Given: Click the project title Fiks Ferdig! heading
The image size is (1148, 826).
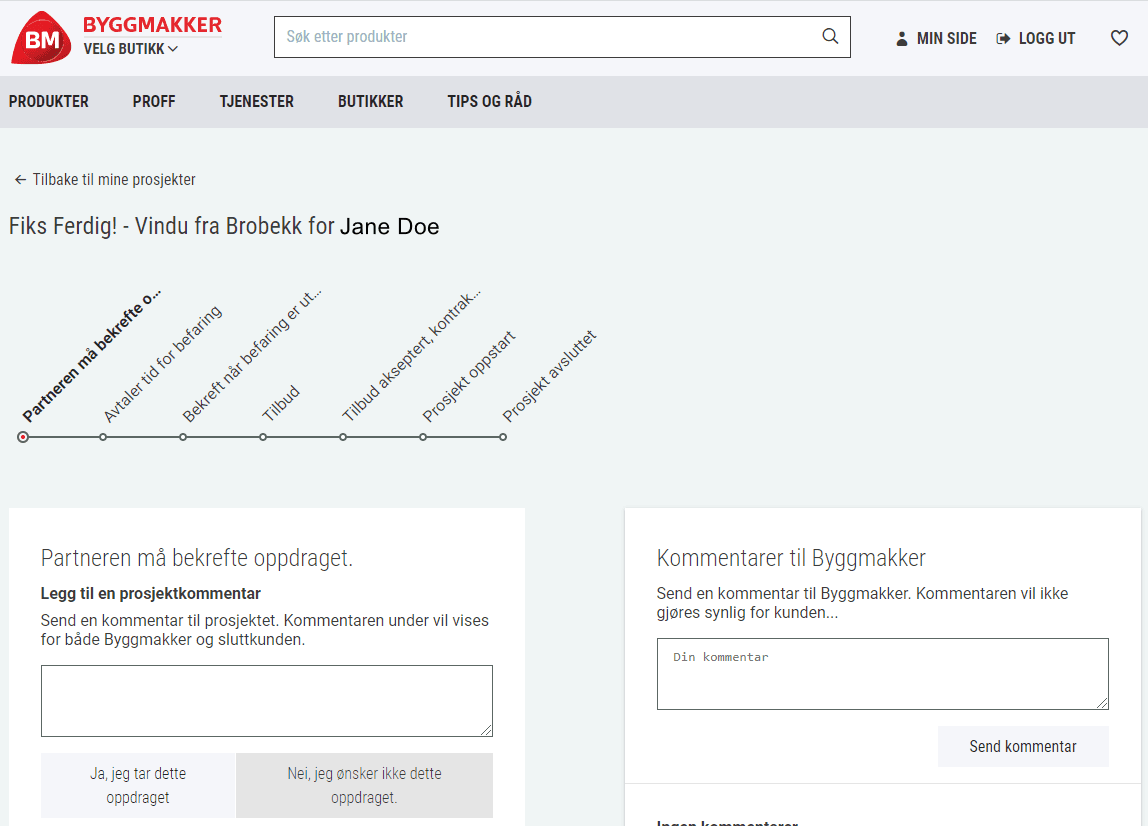Looking at the screenshot, I should (x=224, y=226).
